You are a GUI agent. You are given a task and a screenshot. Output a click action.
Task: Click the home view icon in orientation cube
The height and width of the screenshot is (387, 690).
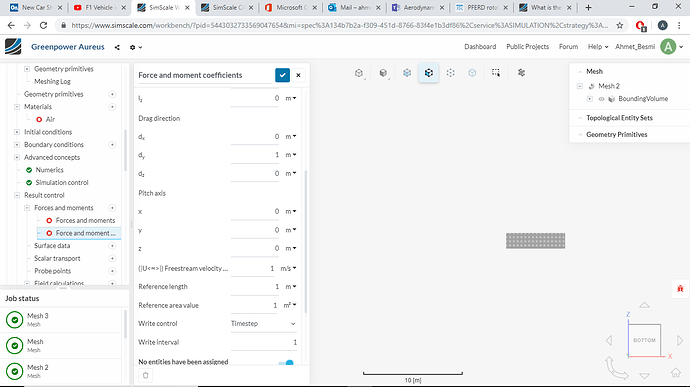click(x=675, y=372)
